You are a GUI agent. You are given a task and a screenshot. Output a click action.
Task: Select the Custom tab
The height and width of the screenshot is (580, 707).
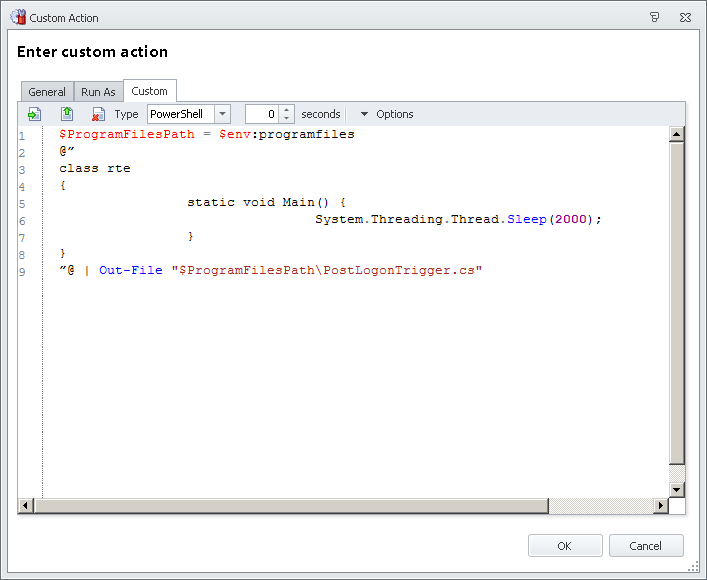tap(150, 91)
